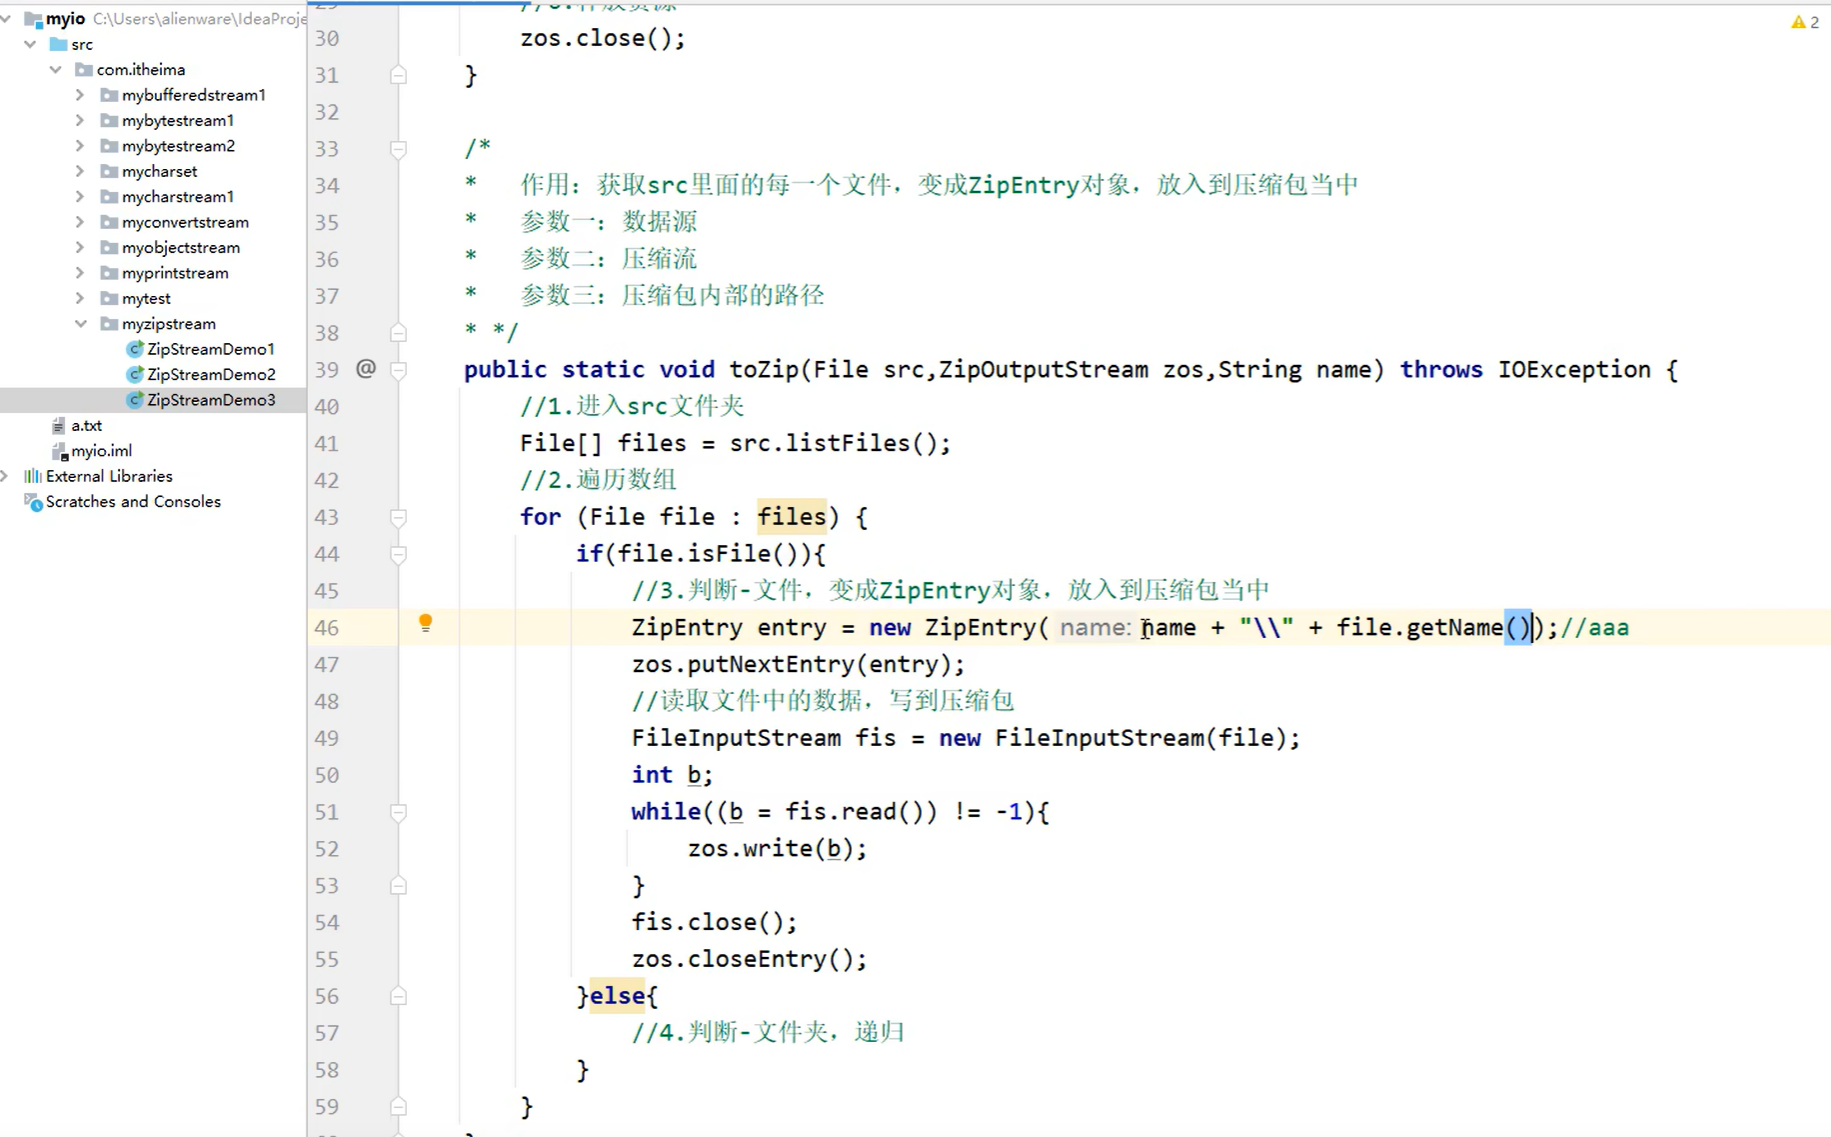Image resolution: width=1831 pixels, height=1137 pixels.
Task: Expand the mycharset package
Action: click(80, 171)
